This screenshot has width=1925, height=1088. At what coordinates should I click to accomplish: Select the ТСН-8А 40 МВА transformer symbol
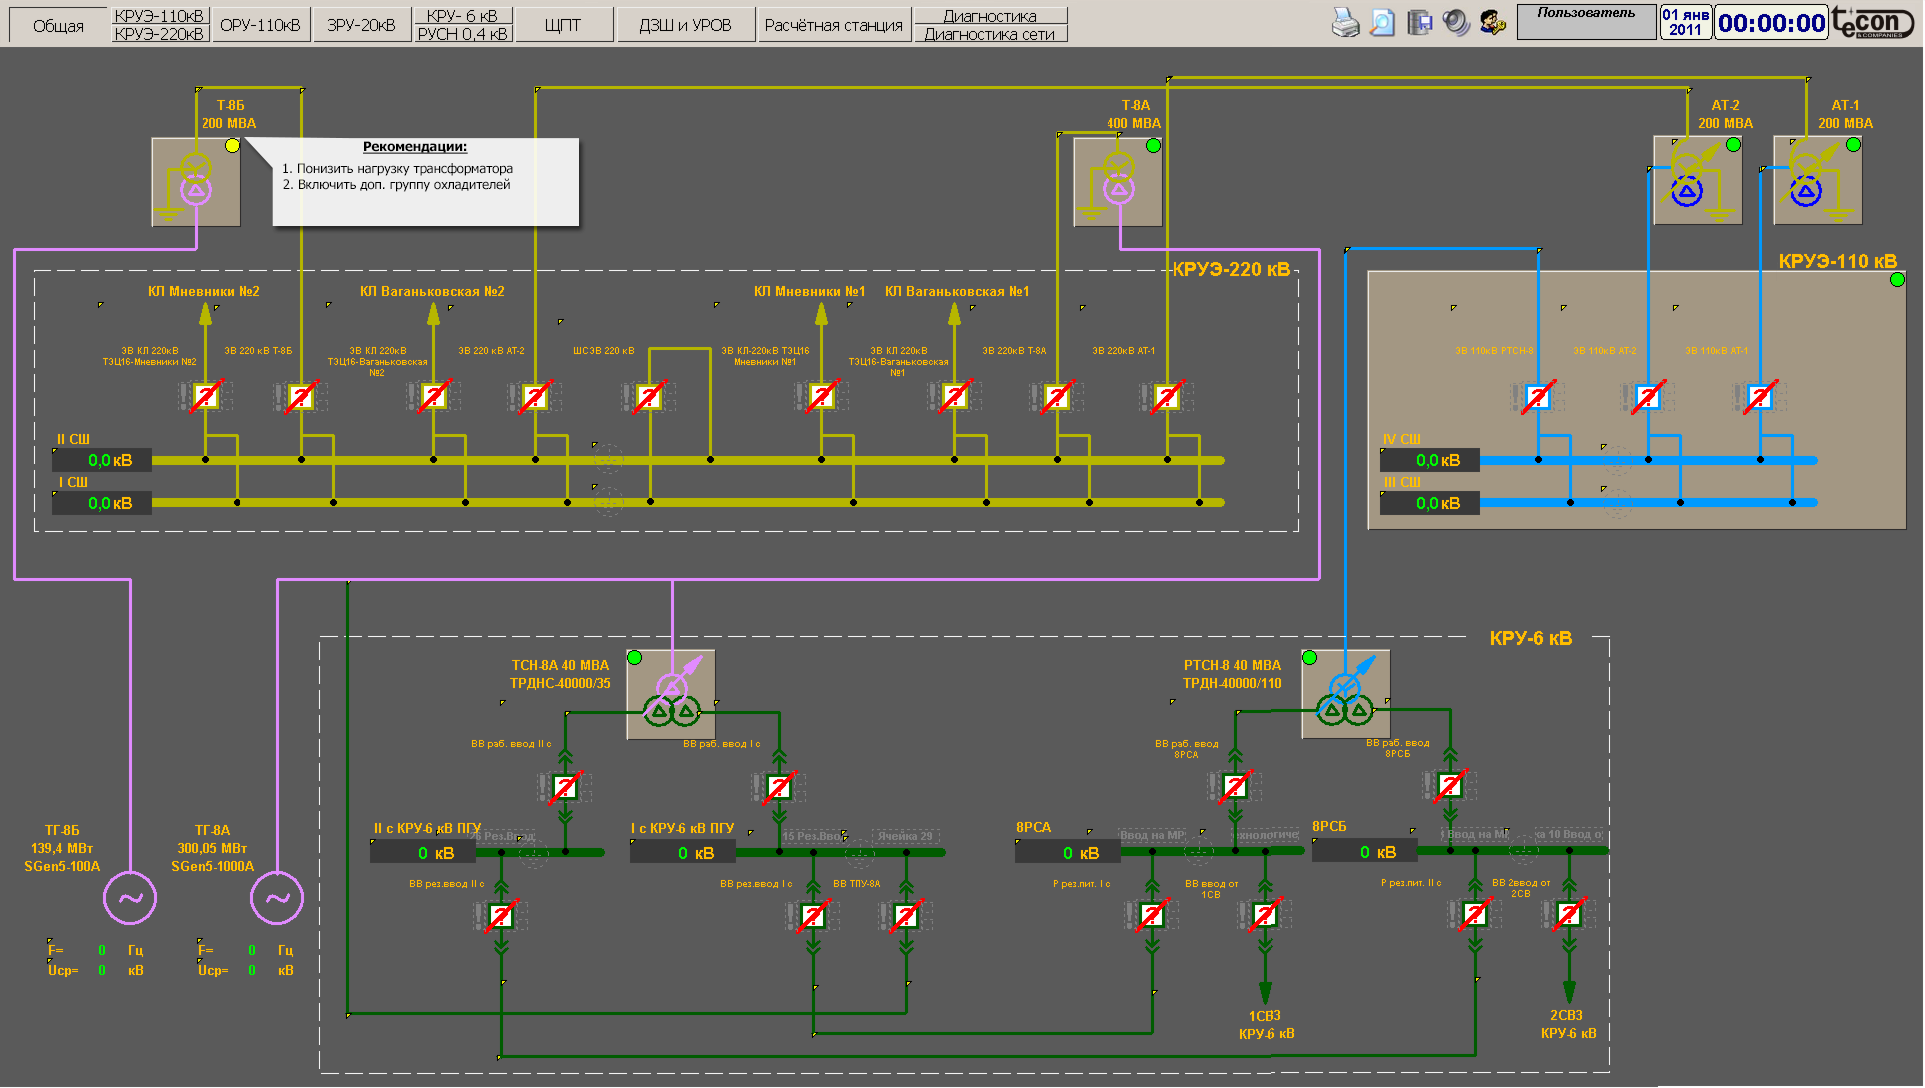[671, 695]
